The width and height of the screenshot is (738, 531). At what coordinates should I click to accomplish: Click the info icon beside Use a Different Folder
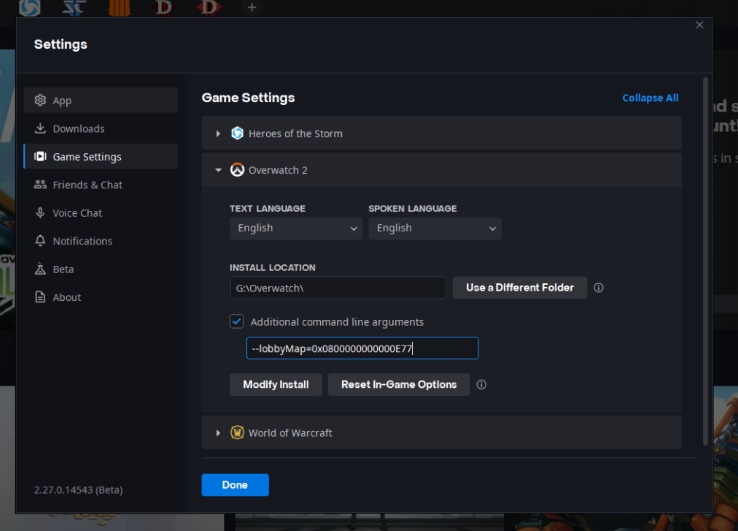(599, 288)
